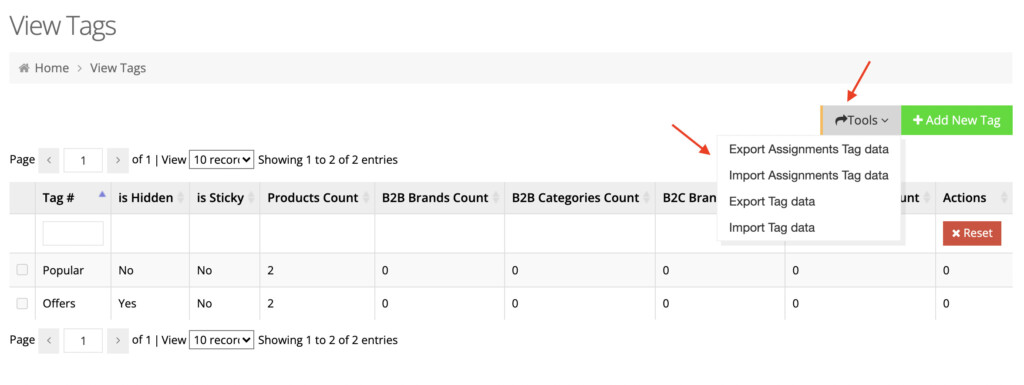Click the Add New Tag button

point(957,120)
